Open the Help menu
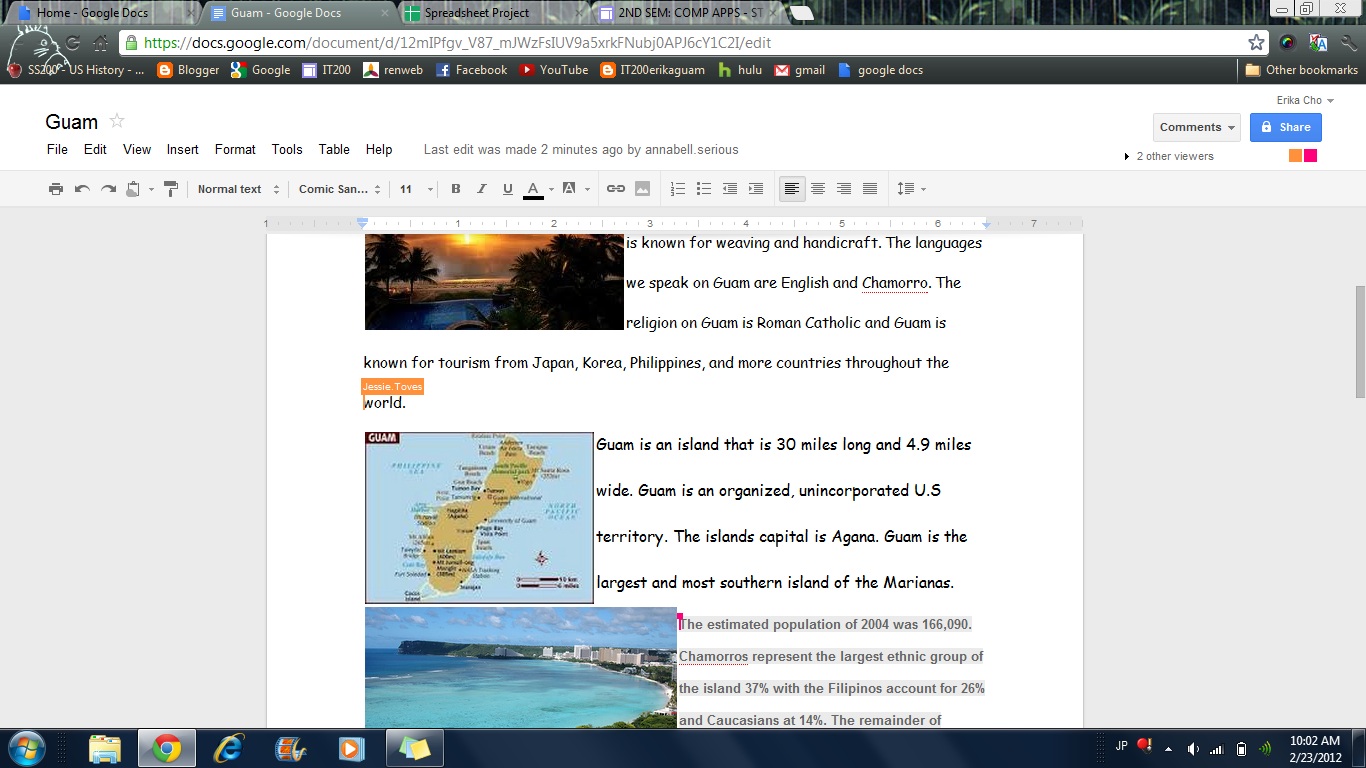1366x768 pixels. 379,149
